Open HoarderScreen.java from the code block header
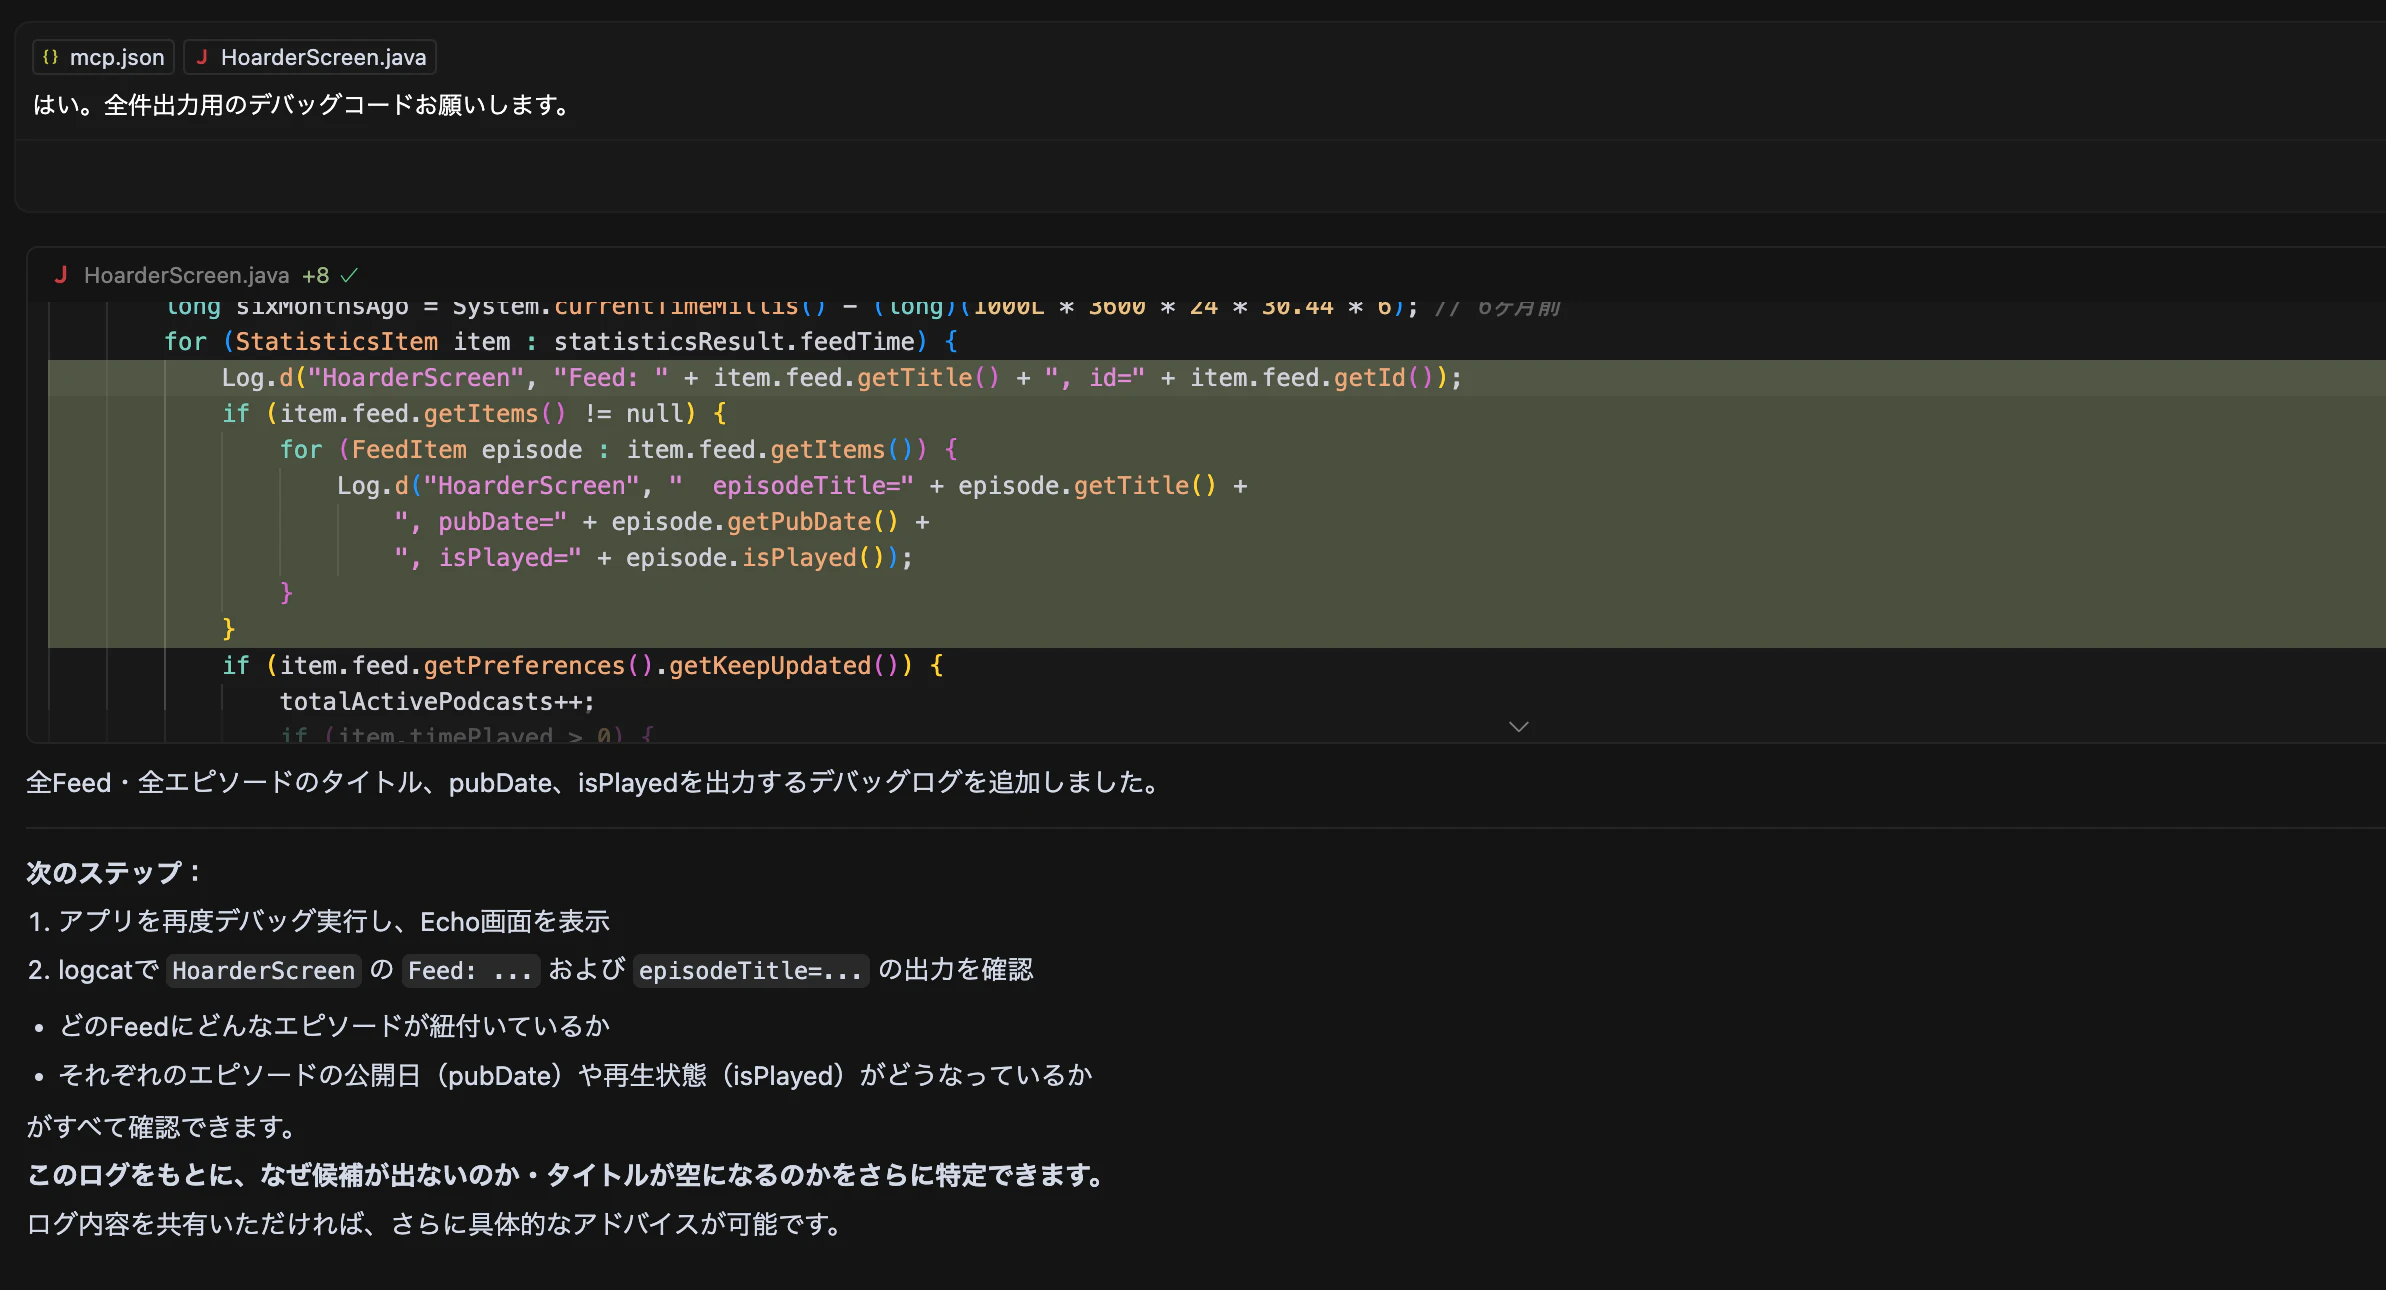 click(x=186, y=275)
